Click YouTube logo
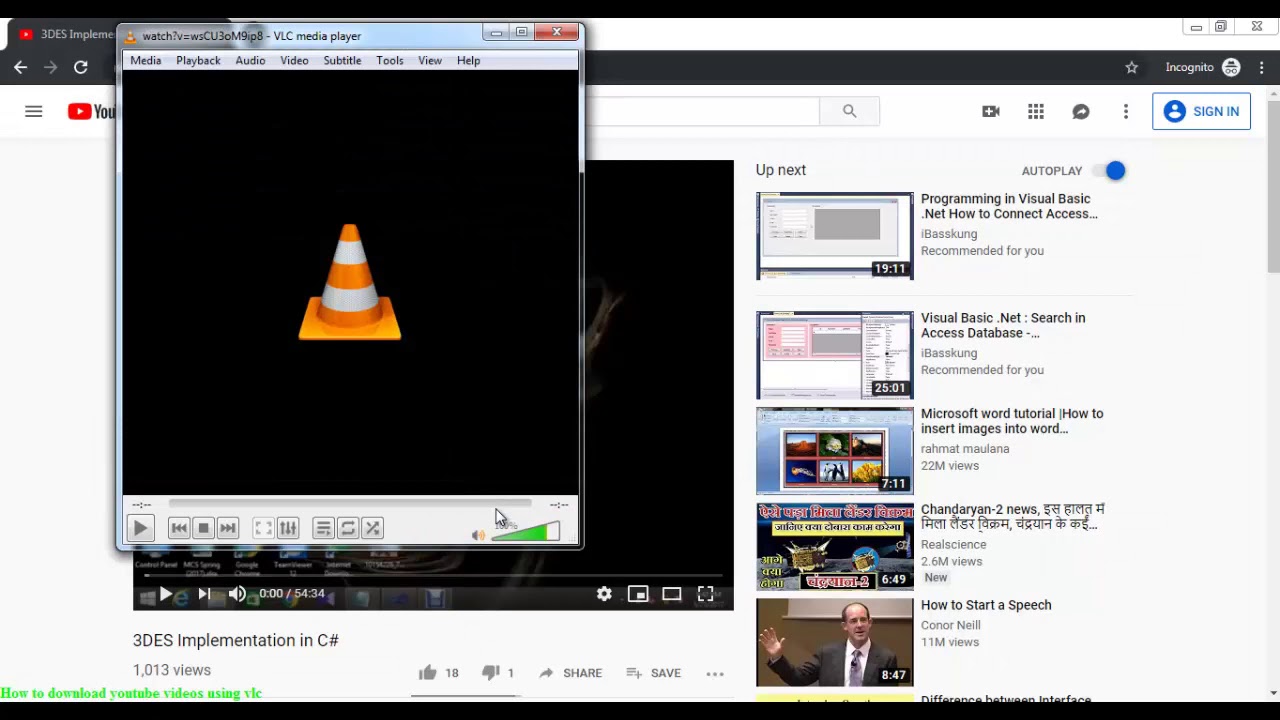Image resolution: width=1280 pixels, height=720 pixels. [91, 111]
